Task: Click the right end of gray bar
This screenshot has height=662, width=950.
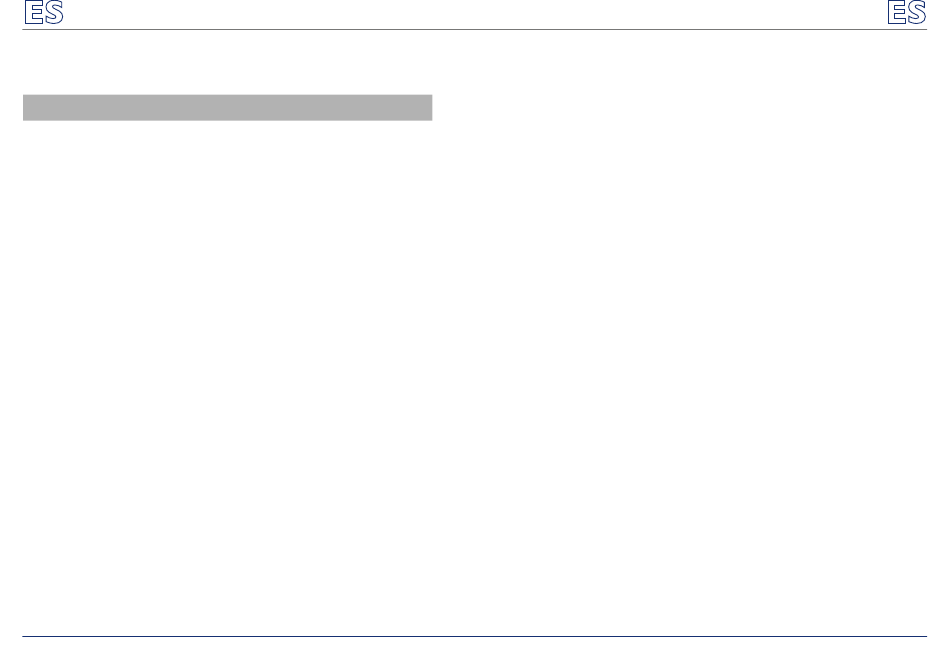Action: tap(428, 108)
